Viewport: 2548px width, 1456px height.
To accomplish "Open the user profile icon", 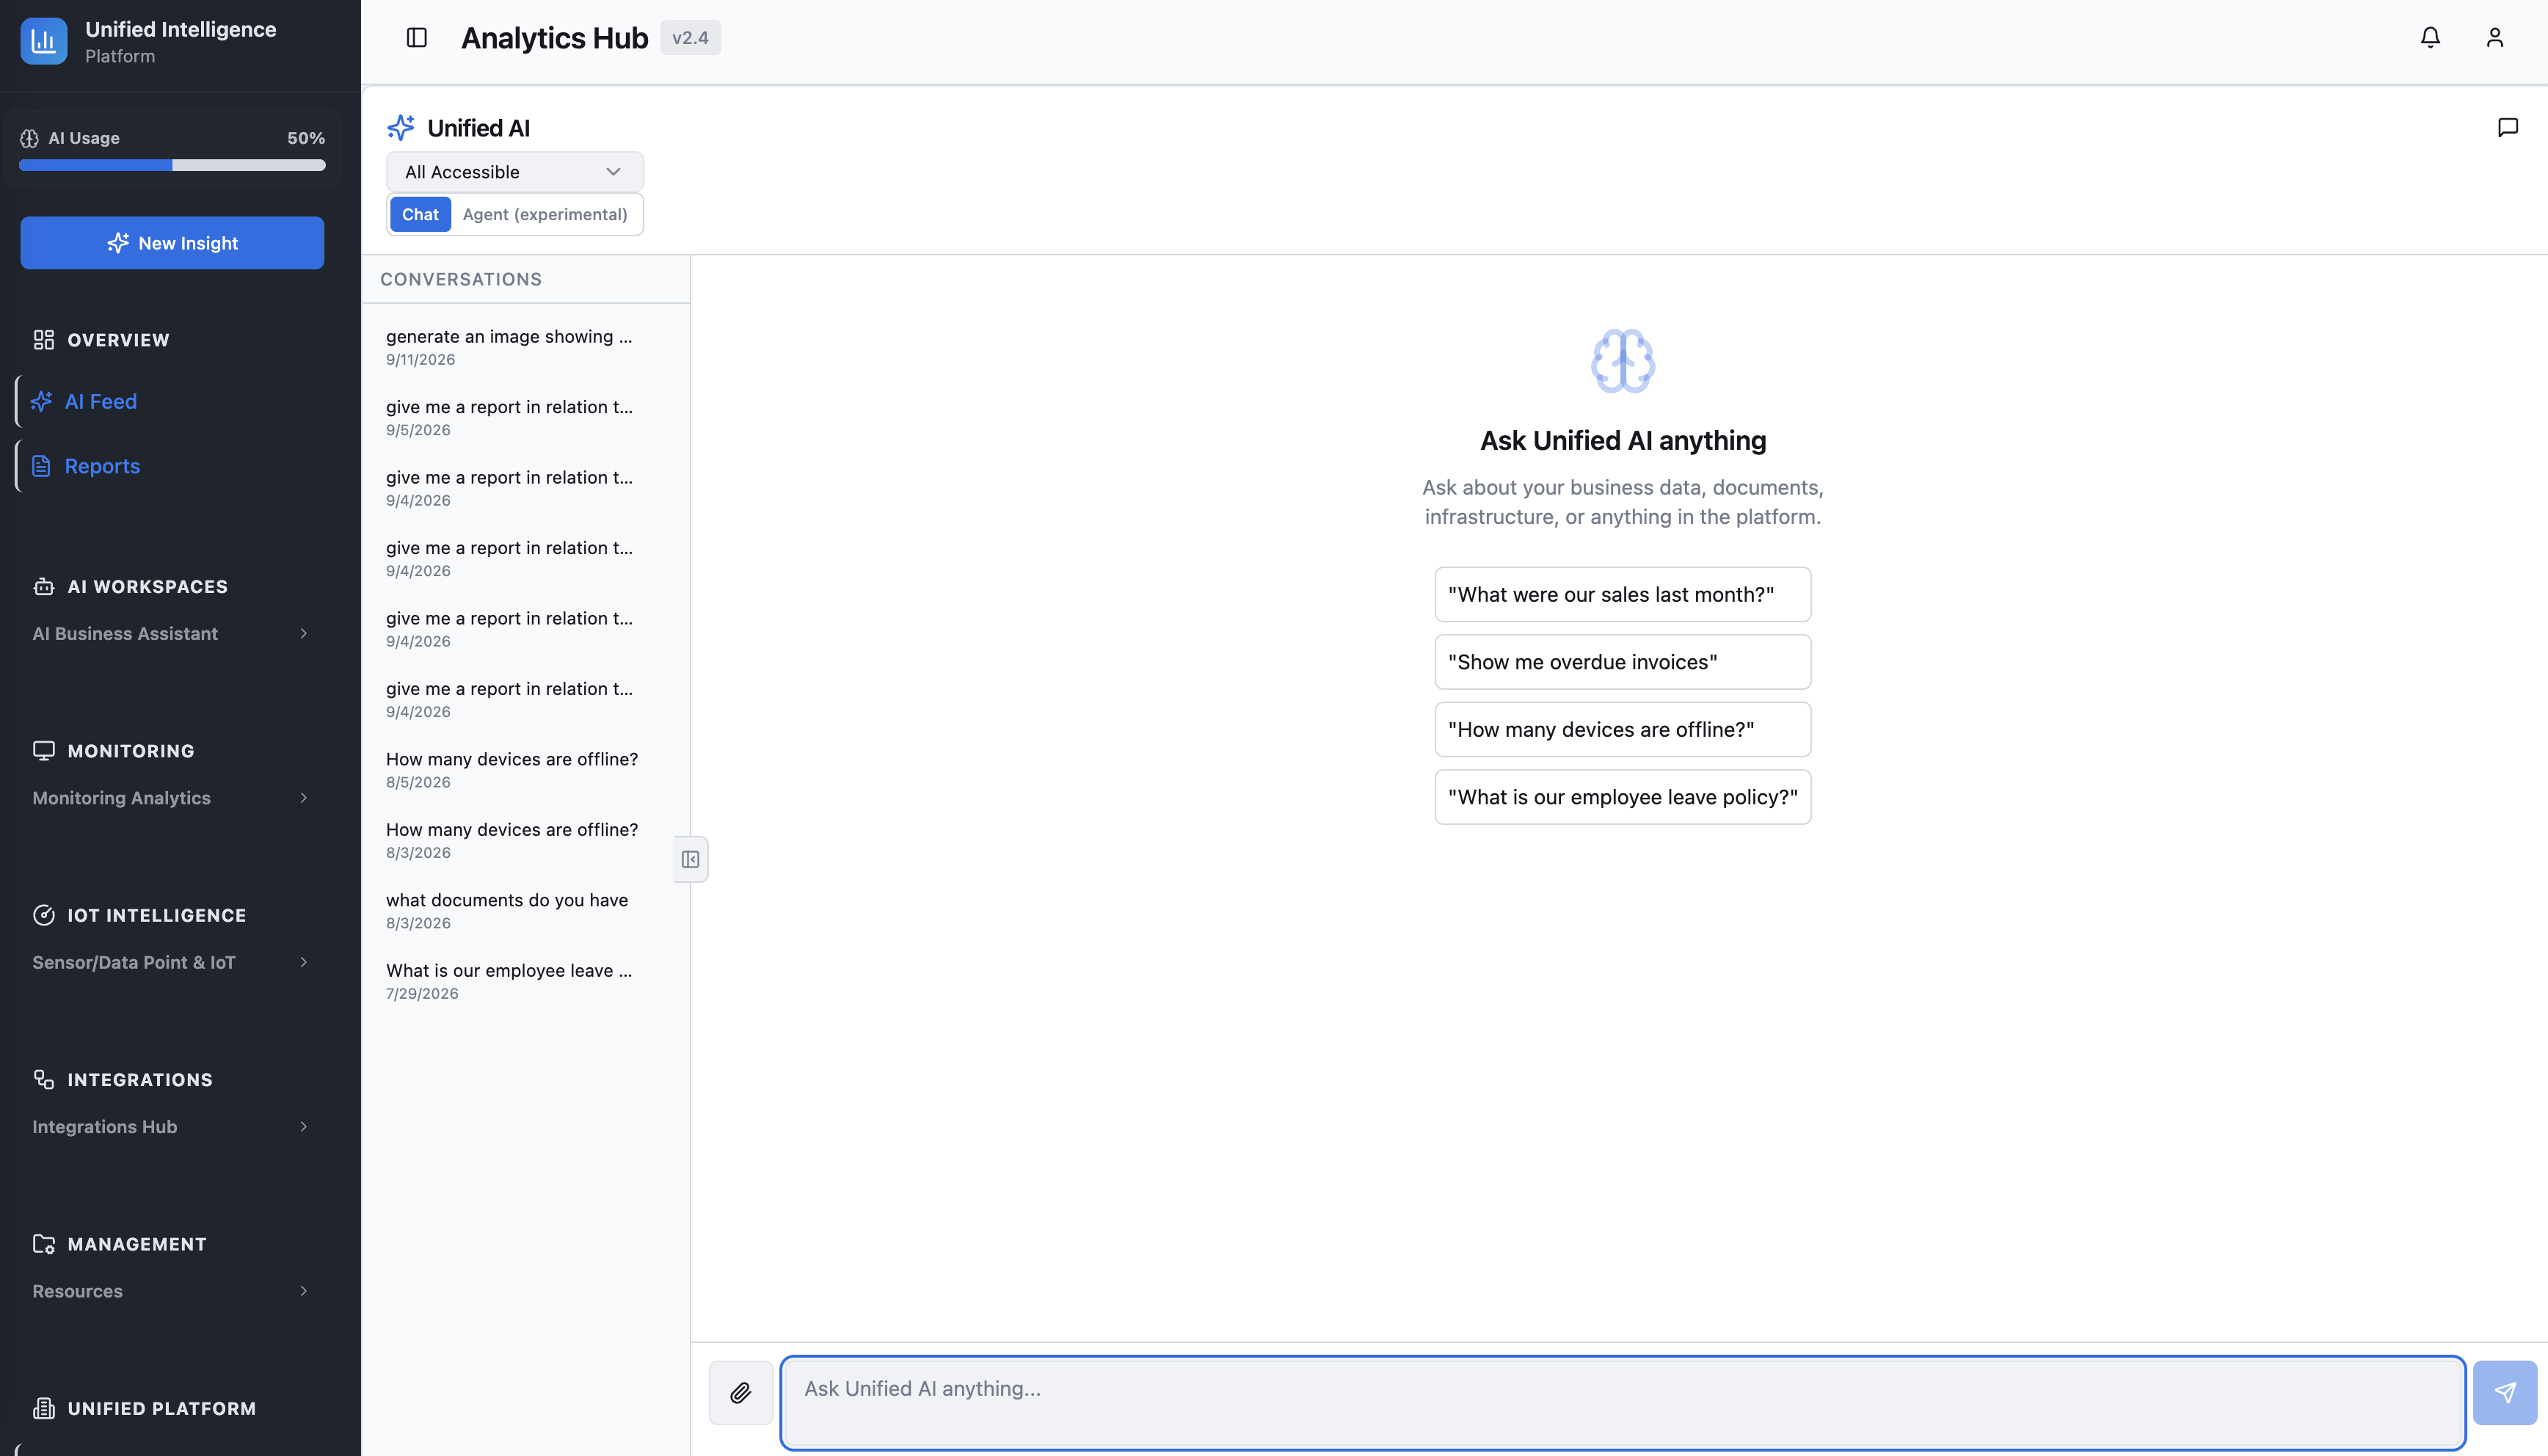I will pyautogui.click(x=2495, y=38).
